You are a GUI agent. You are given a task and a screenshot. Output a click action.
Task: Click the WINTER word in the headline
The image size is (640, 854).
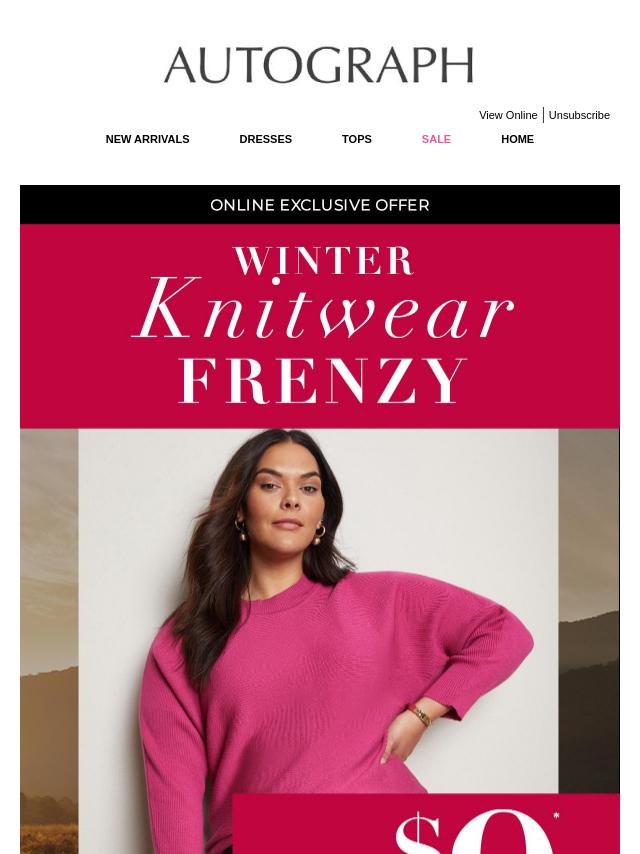point(324,261)
